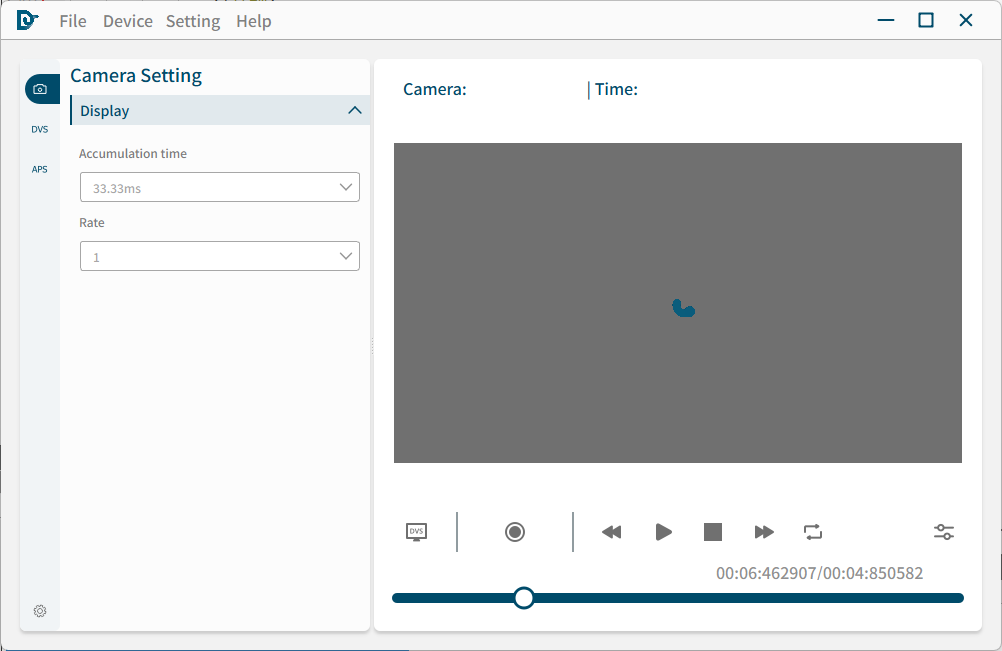The width and height of the screenshot is (1002, 651).
Task: Open the Rate dropdown
Action: [219, 257]
